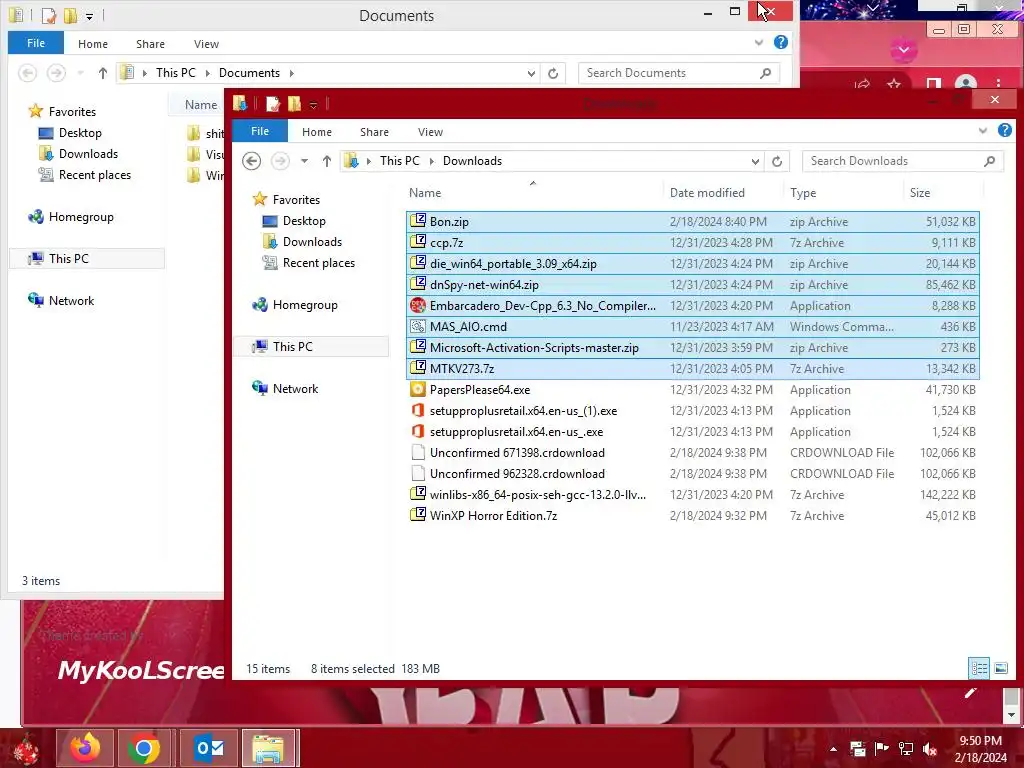1024x768 pixels.
Task: Click This PC breadcrumb in Downloads address bar
Action: 400,161
